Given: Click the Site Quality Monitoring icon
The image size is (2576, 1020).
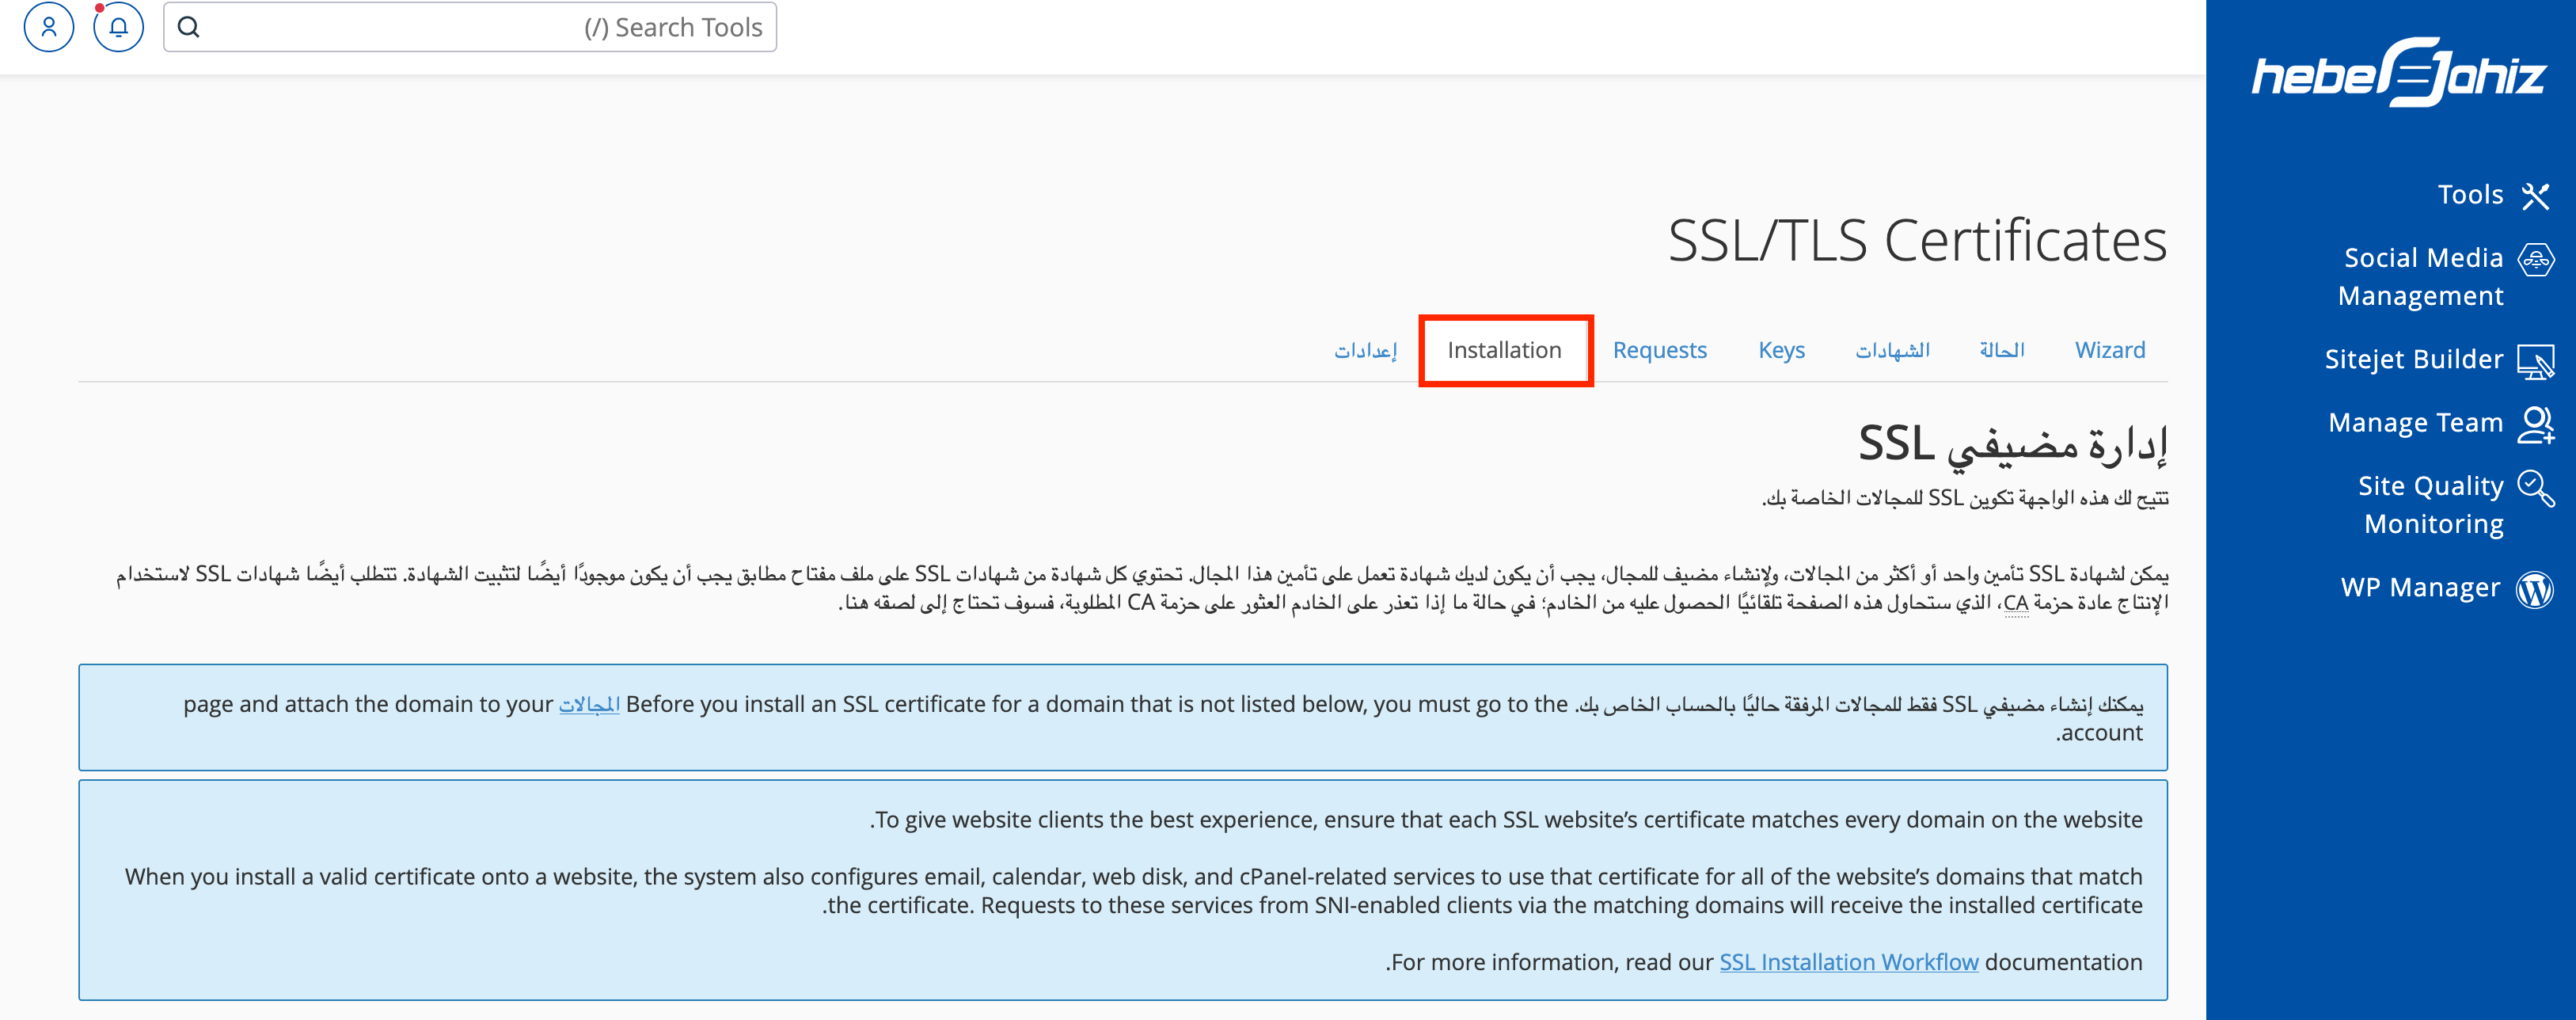Looking at the screenshot, I should [2536, 488].
